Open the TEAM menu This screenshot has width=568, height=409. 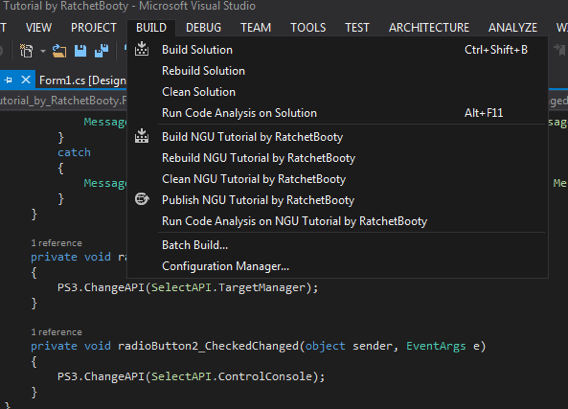(256, 28)
